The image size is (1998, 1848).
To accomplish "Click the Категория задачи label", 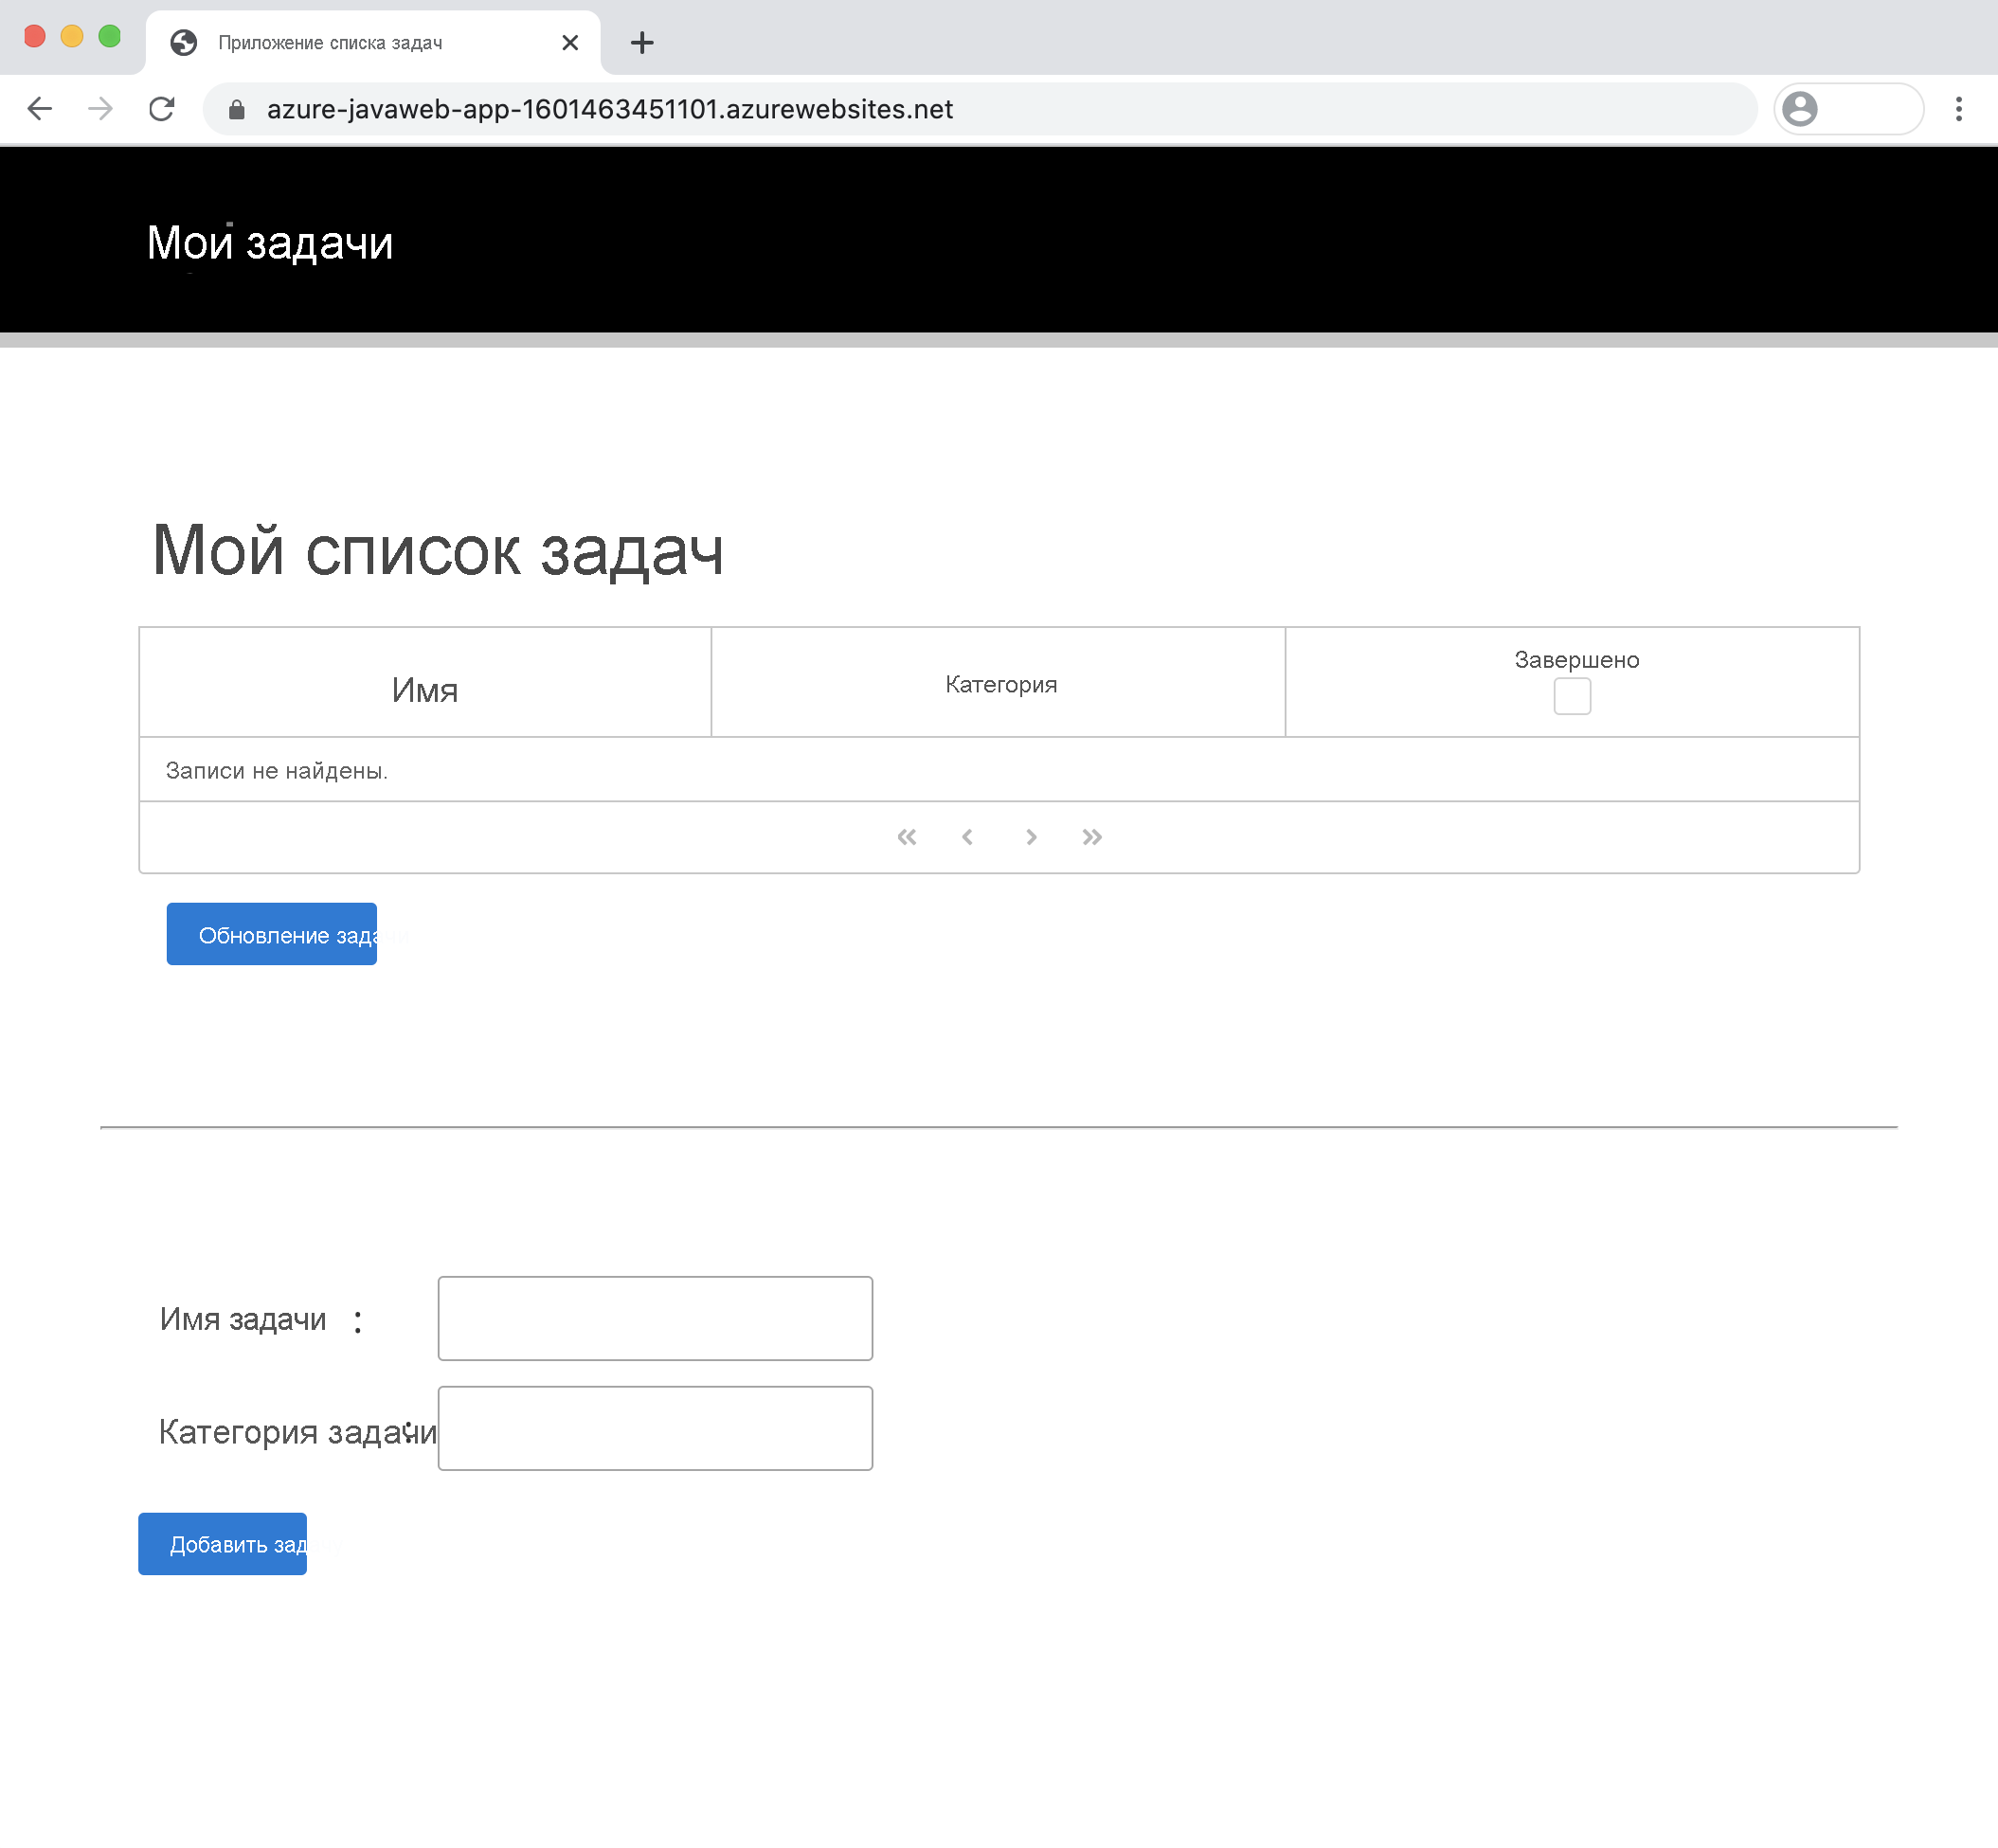I will (298, 1432).
